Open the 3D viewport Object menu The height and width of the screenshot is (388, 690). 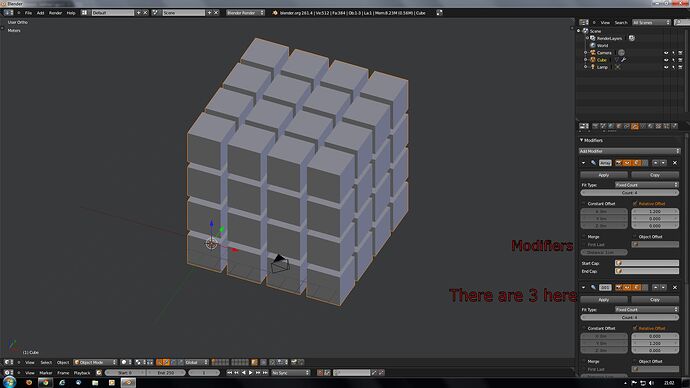click(x=63, y=362)
